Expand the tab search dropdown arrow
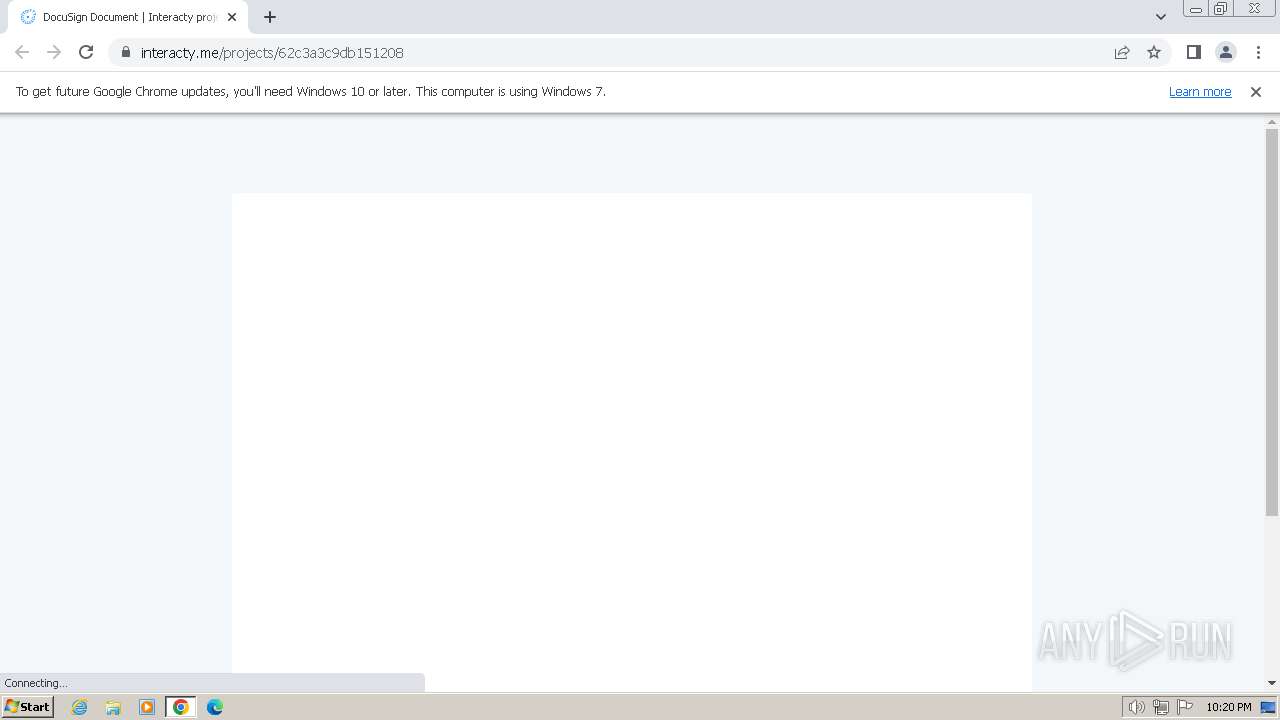Viewport: 1280px width, 720px height. point(1161,17)
